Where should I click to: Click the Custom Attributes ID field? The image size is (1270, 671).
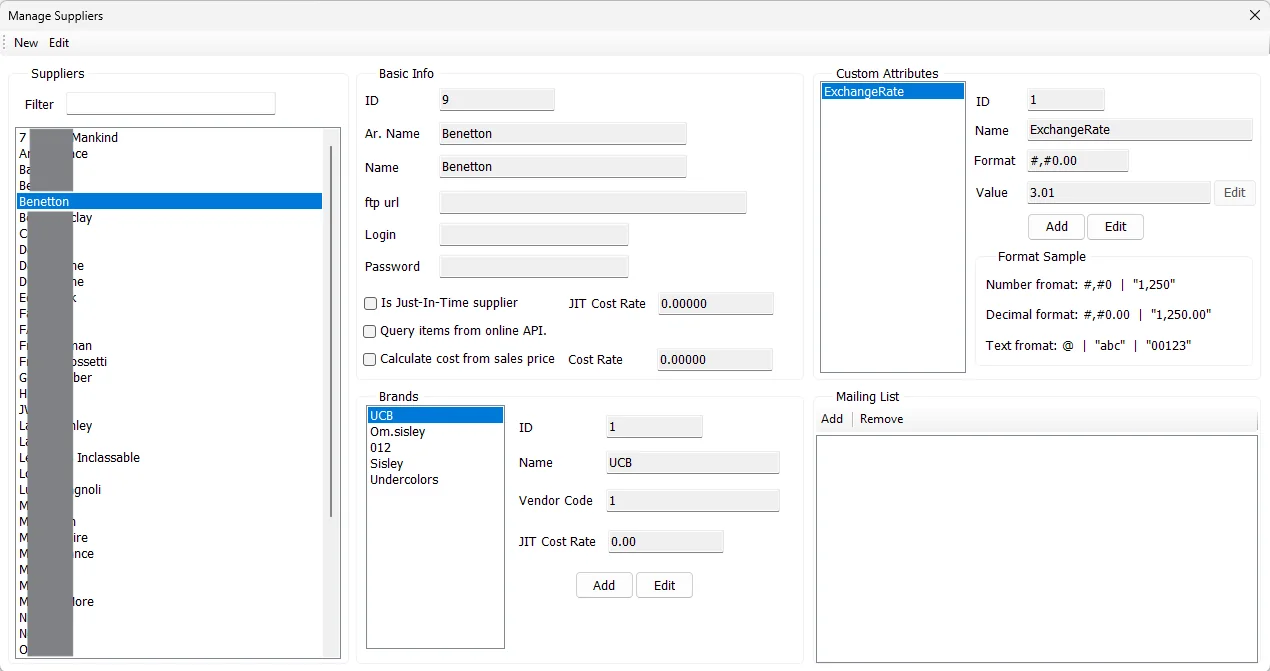point(1065,100)
